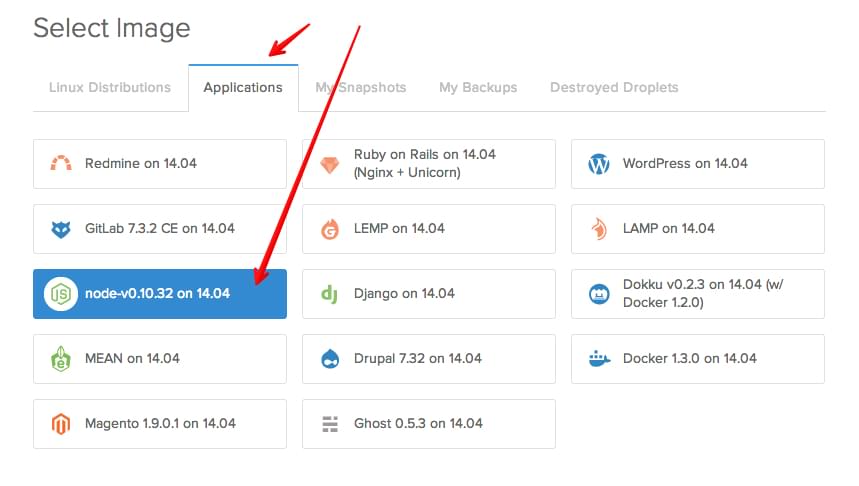Pick WordPress on 14.04 image

(698, 164)
